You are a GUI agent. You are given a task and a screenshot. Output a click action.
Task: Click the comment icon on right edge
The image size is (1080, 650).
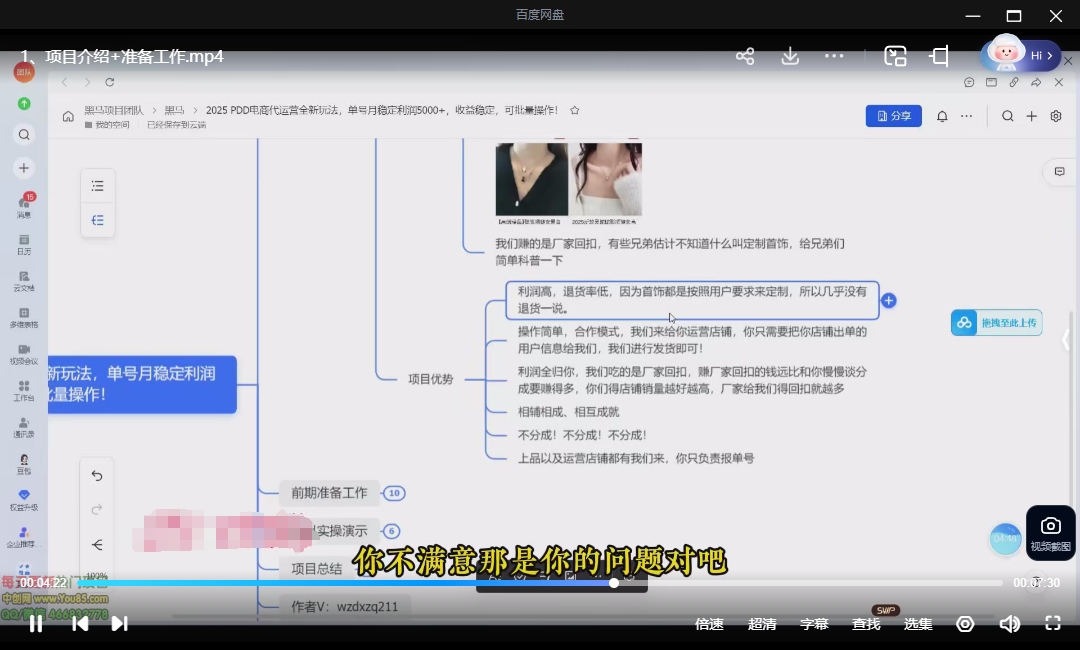(x=1059, y=171)
